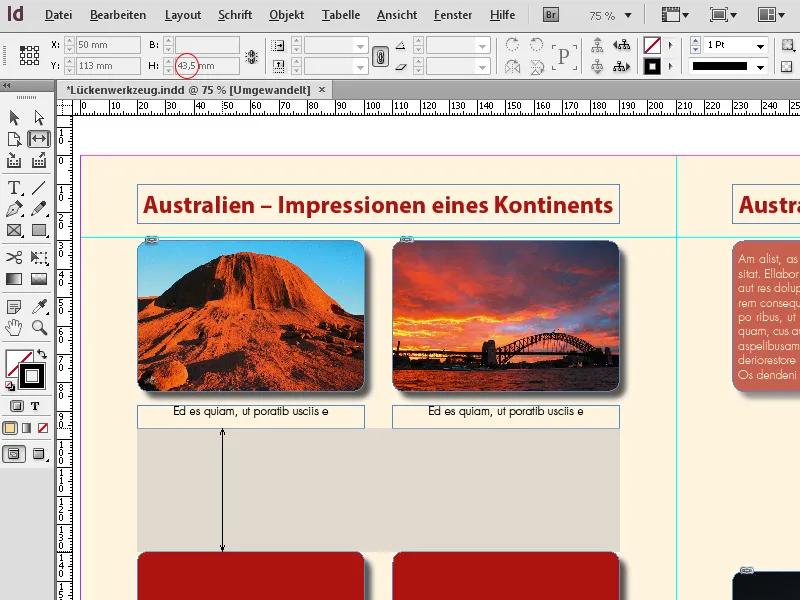
Task: Select the Content Collector tool
Action: 14,161
